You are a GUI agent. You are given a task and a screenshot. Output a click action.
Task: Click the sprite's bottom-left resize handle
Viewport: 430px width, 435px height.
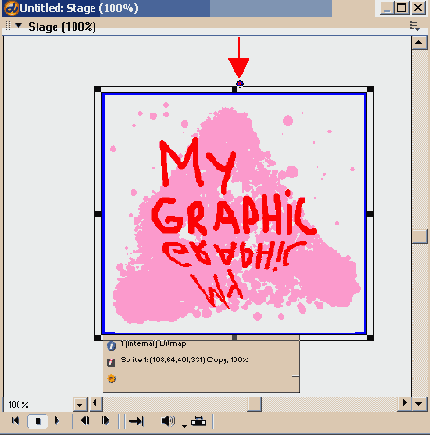tap(98, 338)
